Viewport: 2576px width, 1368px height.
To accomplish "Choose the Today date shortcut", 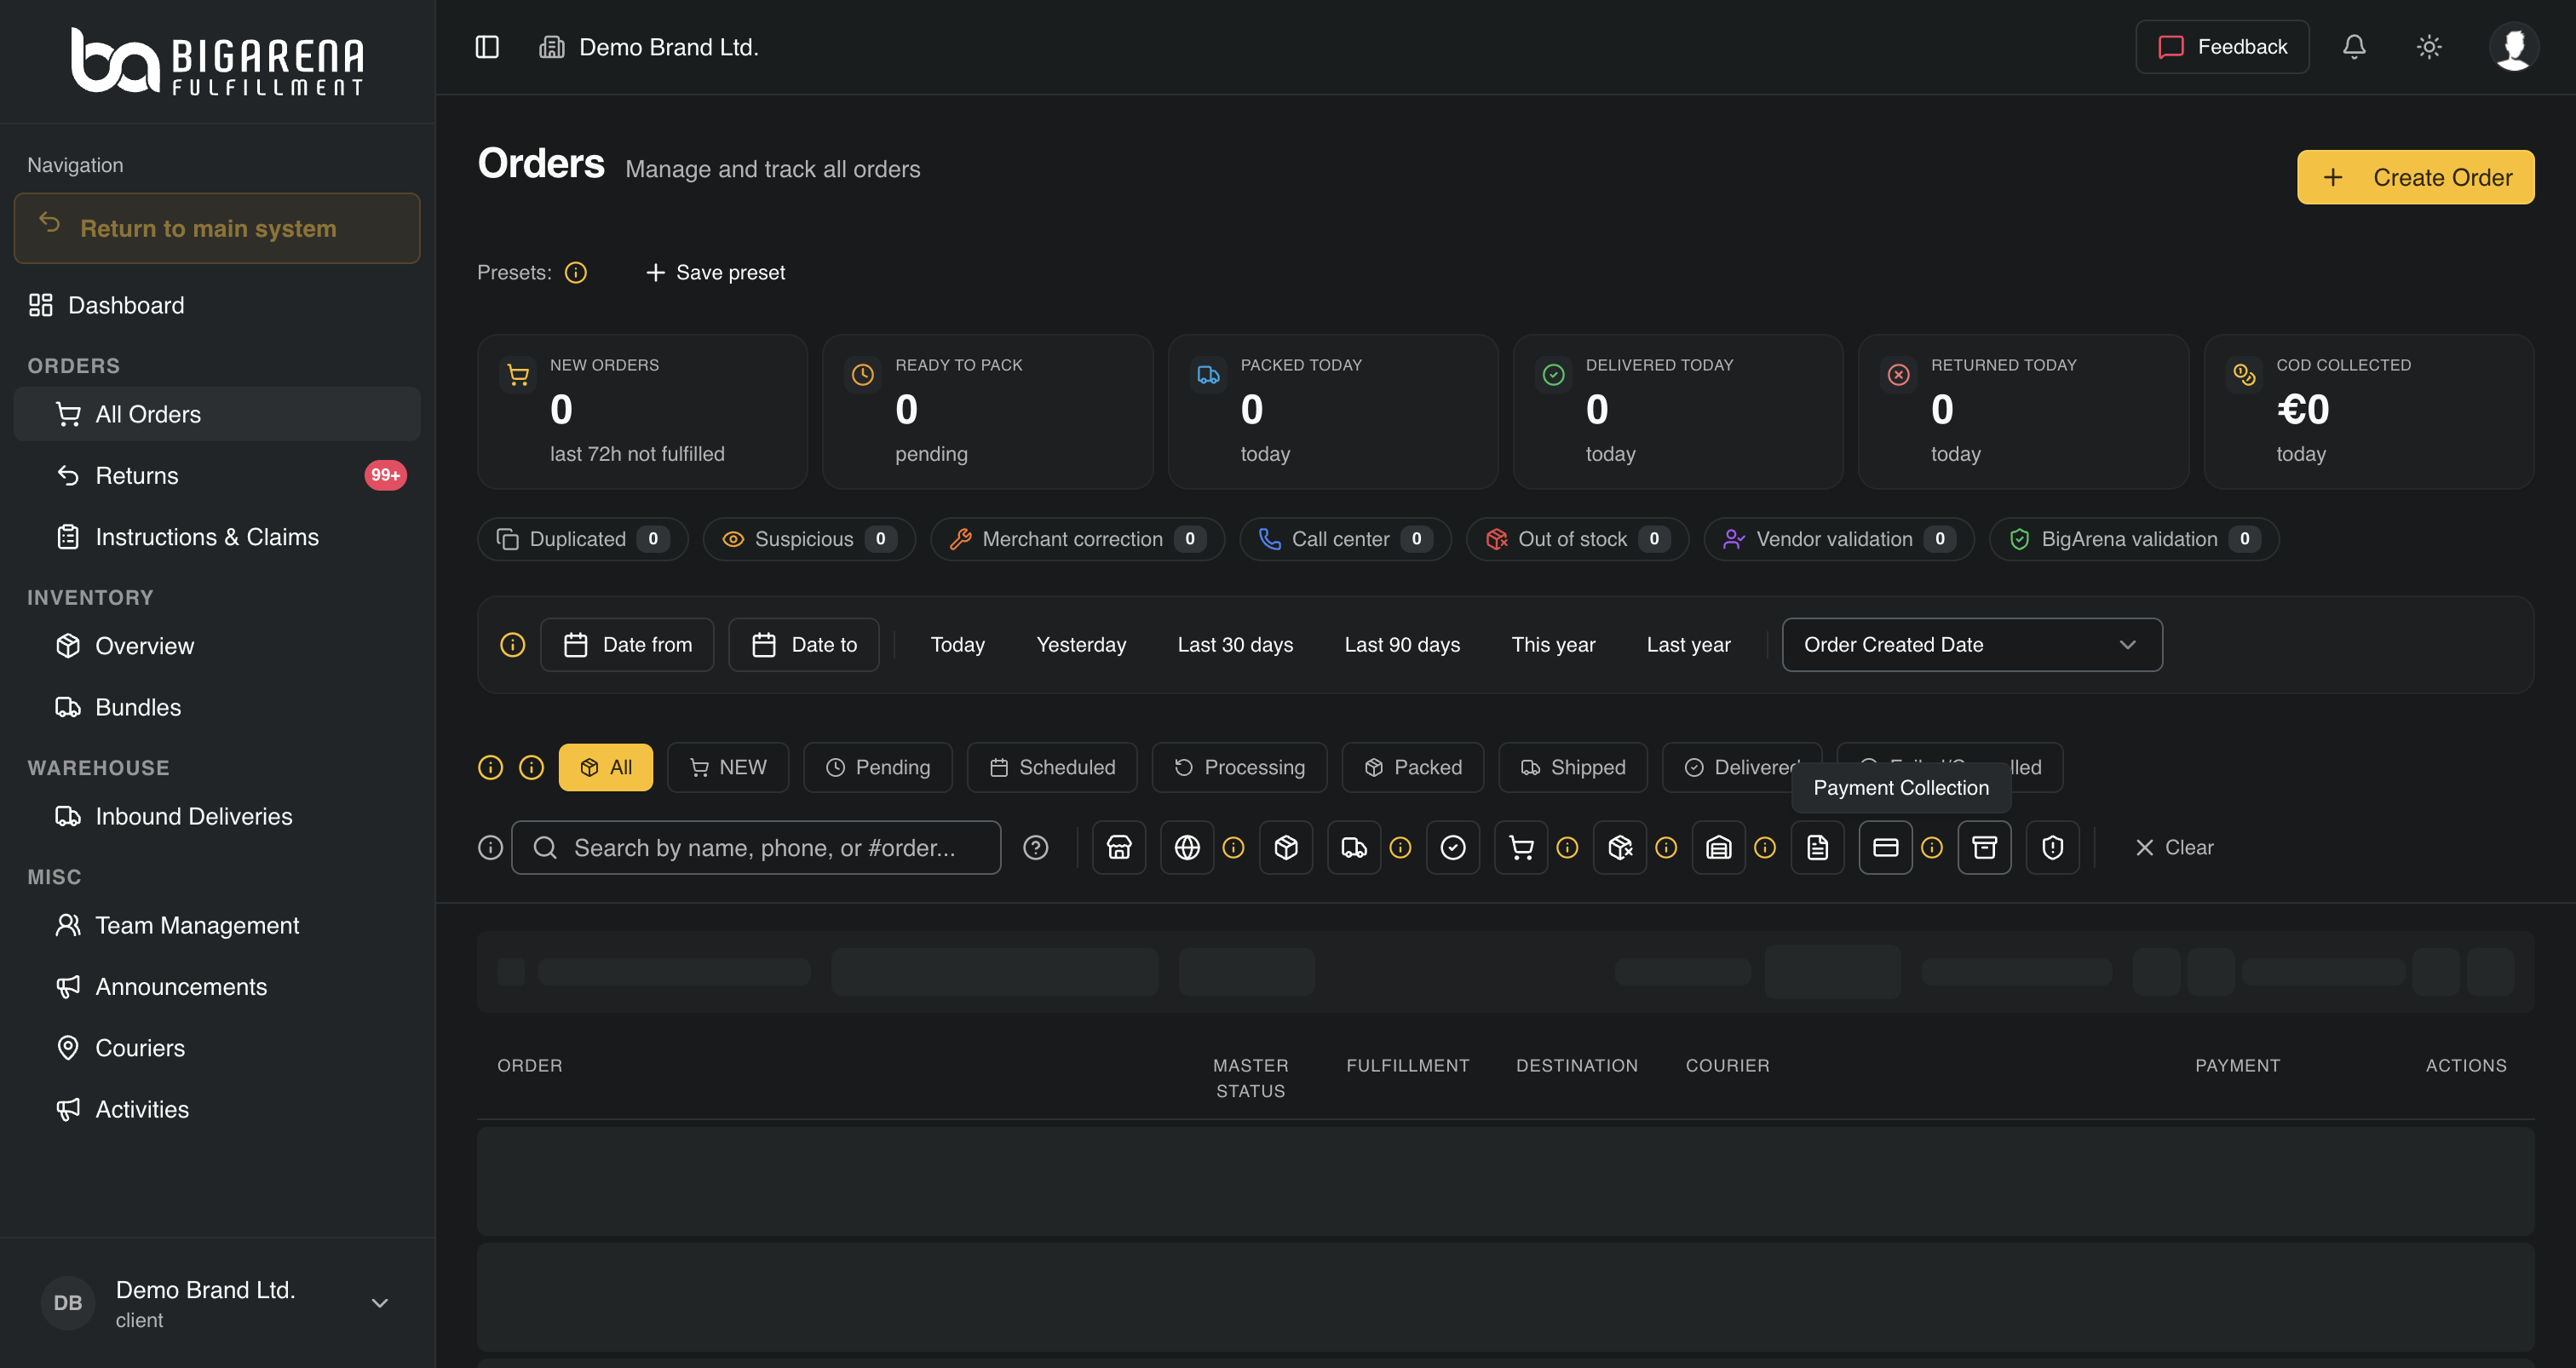I will (x=957, y=645).
